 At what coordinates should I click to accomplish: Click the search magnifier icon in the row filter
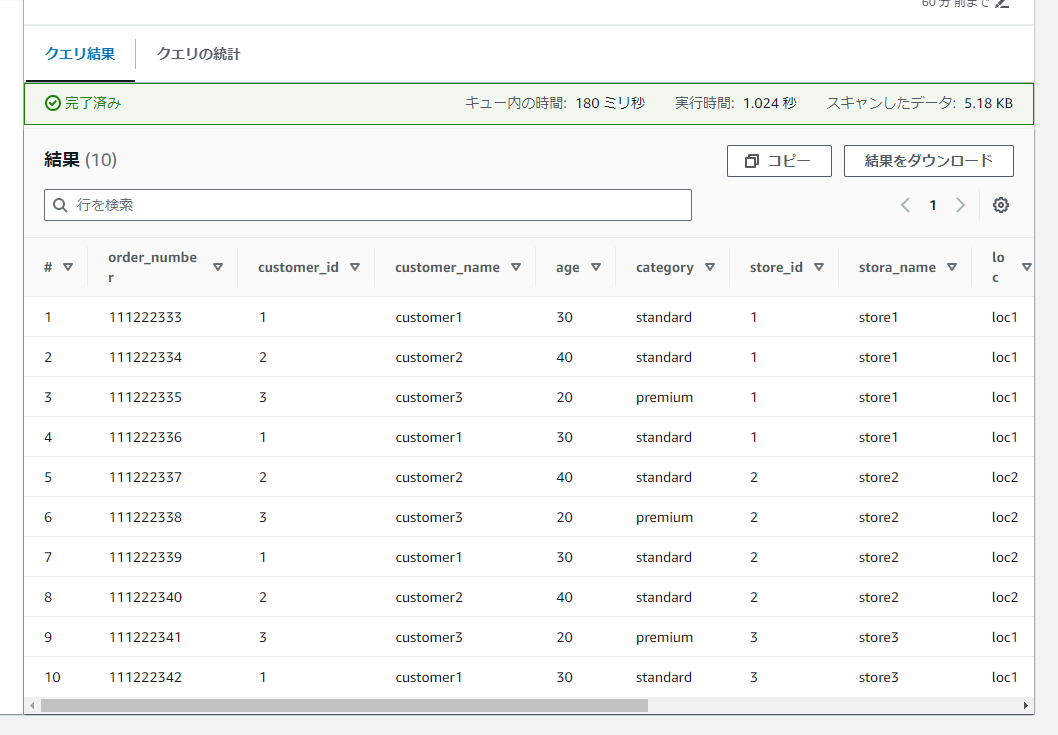(x=60, y=205)
